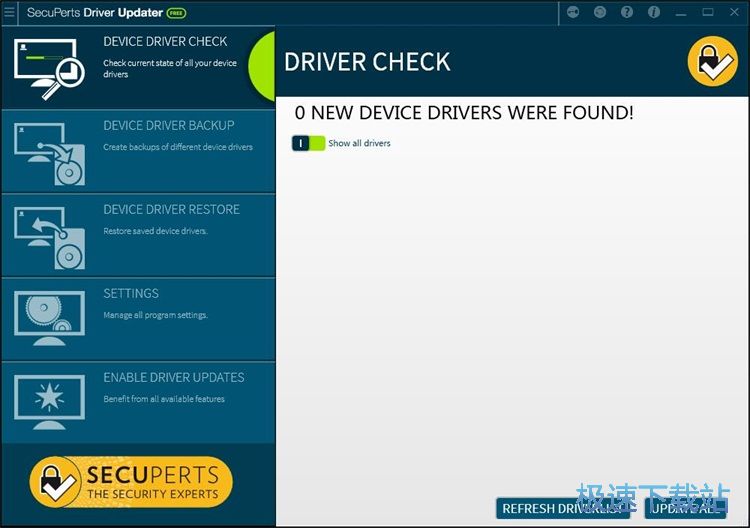Click the Settings gear monitor icon
This screenshot has height=528, width=750.
coord(49,318)
